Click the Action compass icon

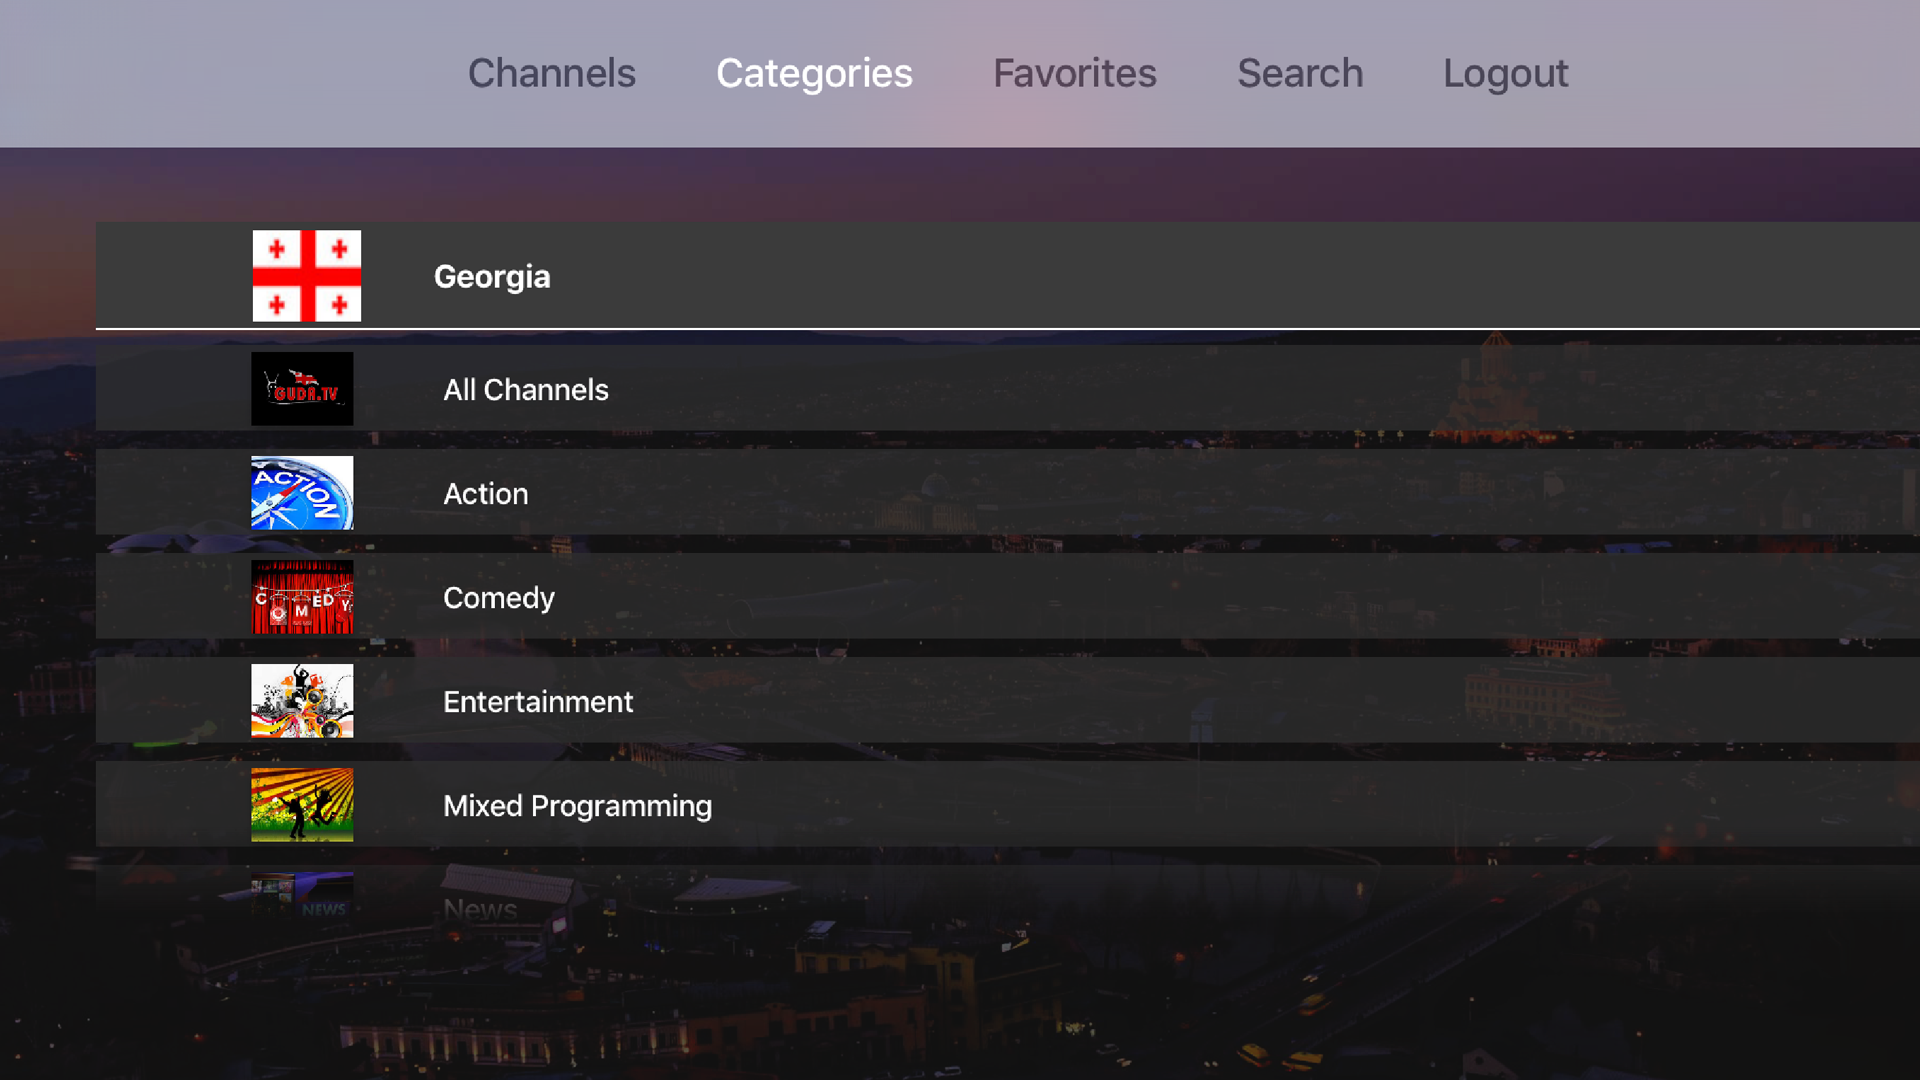coord(302,493)
